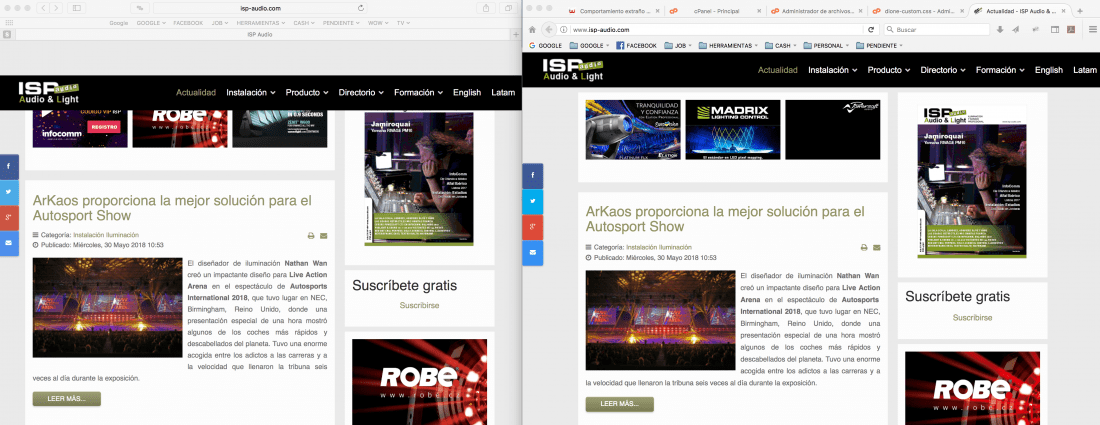Image resolution: width=1100 pixels, height=425 pixels.
Task: Email the article in Safari page
Action: point(323,236)
